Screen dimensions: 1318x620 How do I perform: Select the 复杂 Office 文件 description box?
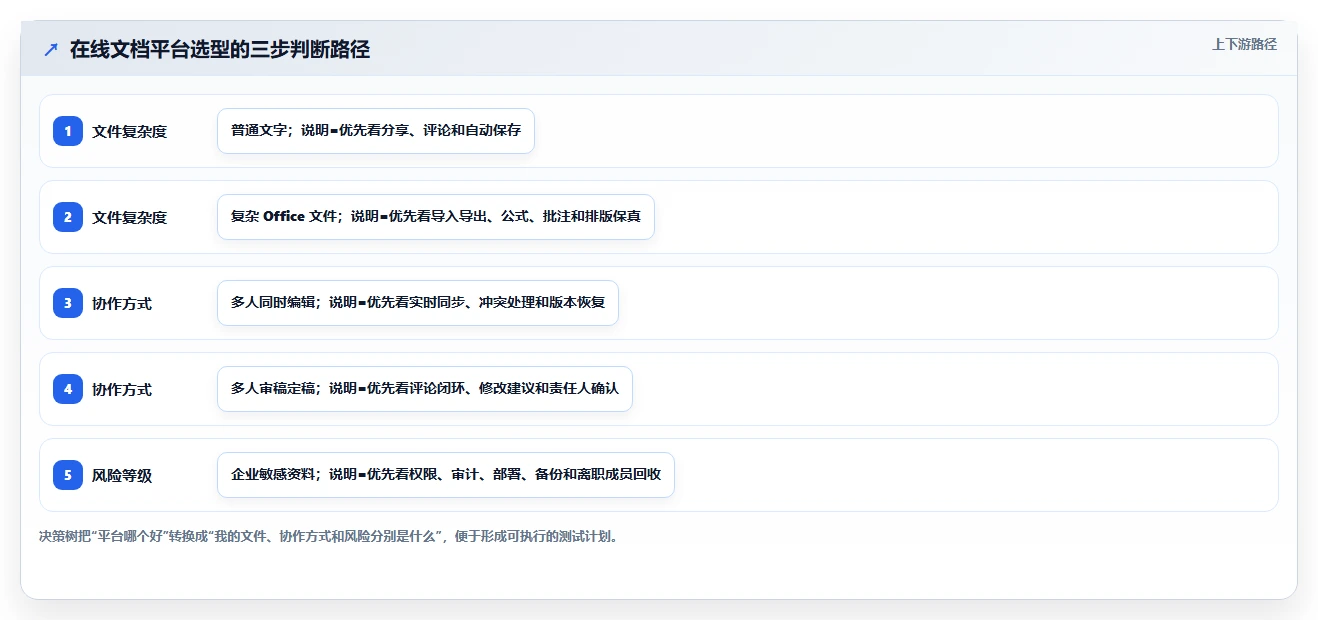pos(436,217)
